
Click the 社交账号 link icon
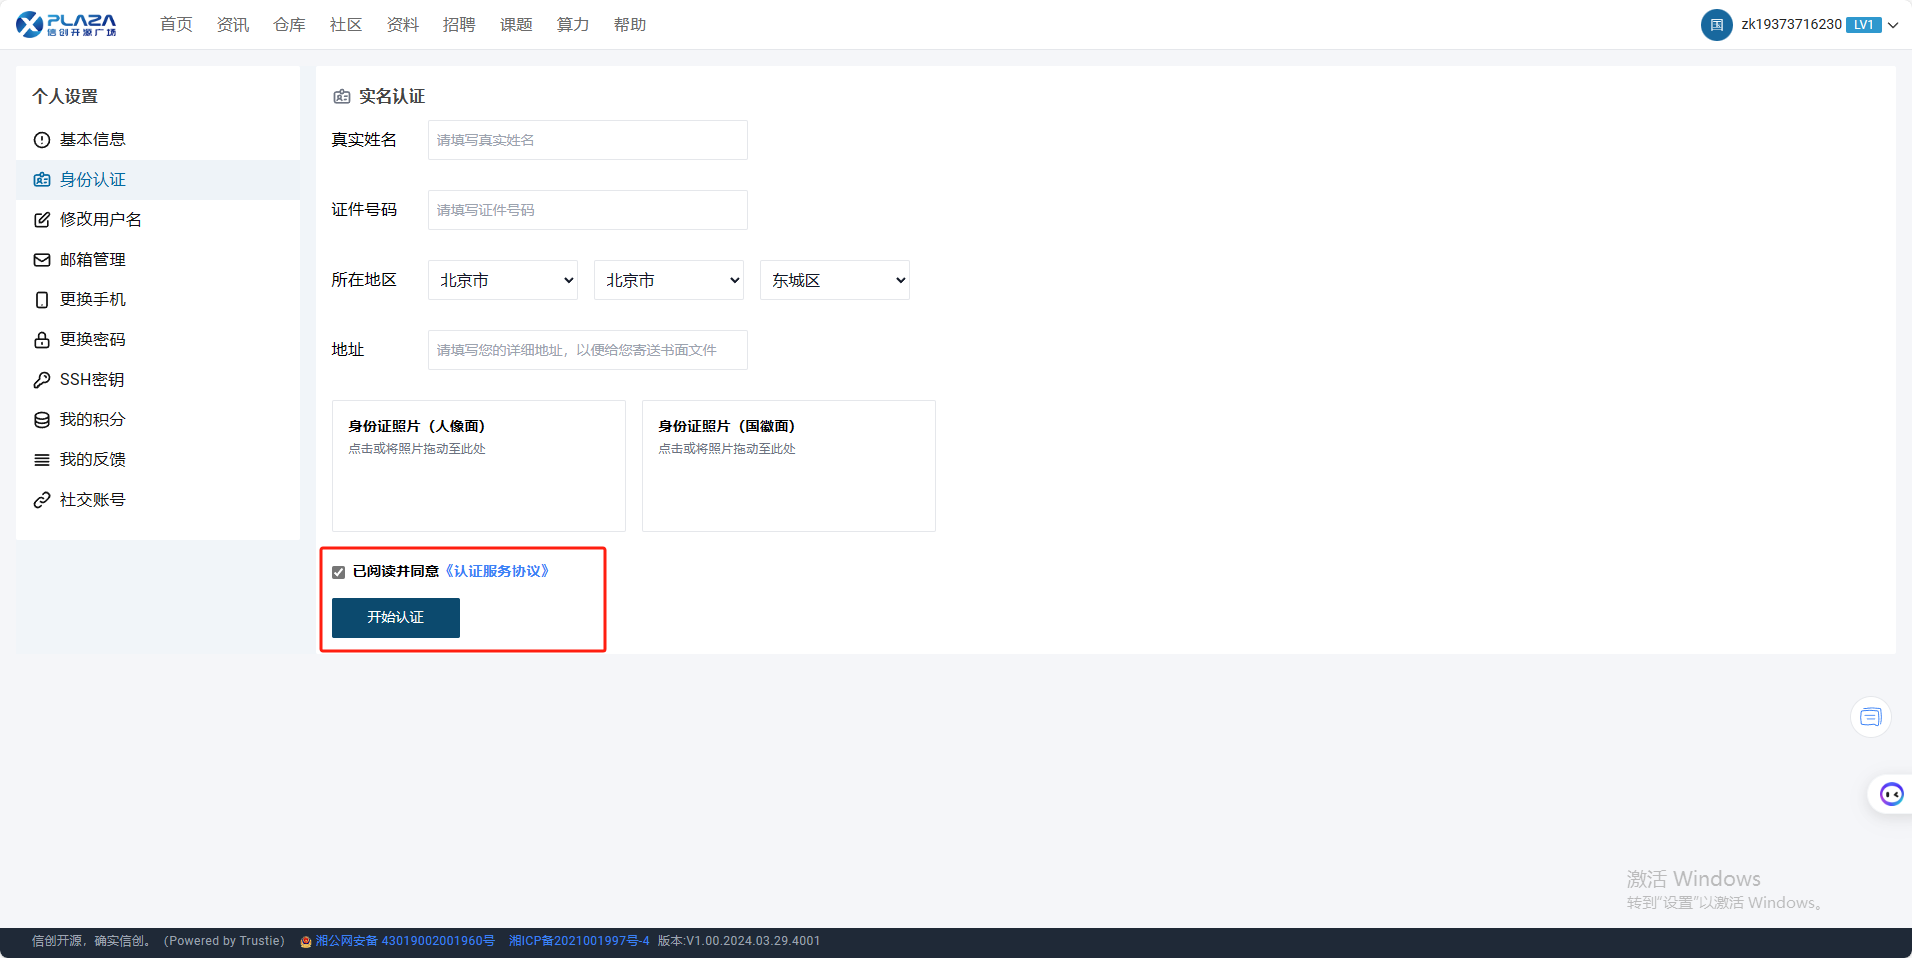[x=42, y=500]
